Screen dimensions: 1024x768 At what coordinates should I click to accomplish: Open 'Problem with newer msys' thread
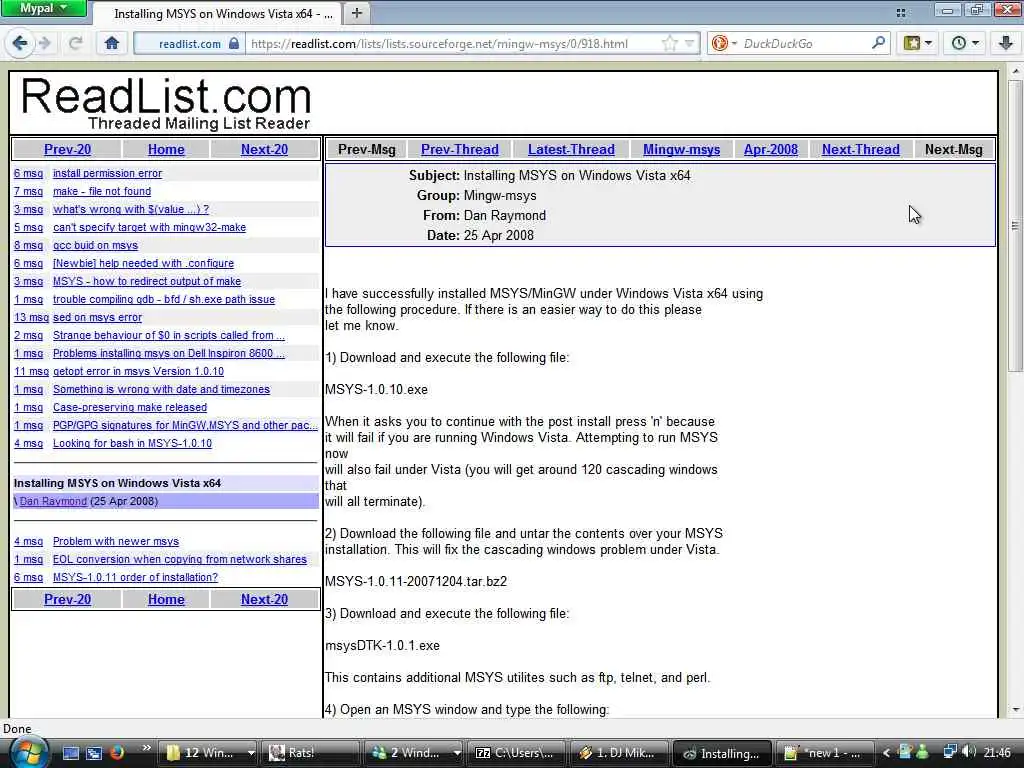click(x=116, y=541)
